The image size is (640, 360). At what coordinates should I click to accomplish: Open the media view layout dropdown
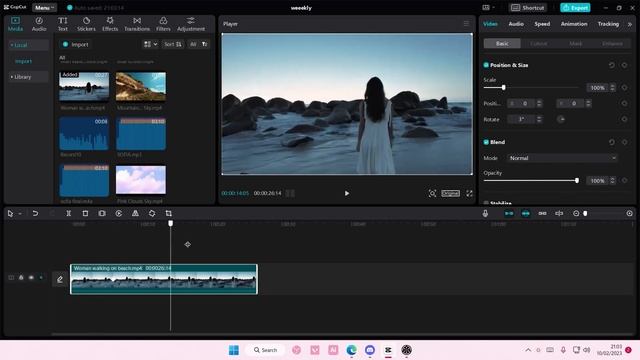point(150,44)
